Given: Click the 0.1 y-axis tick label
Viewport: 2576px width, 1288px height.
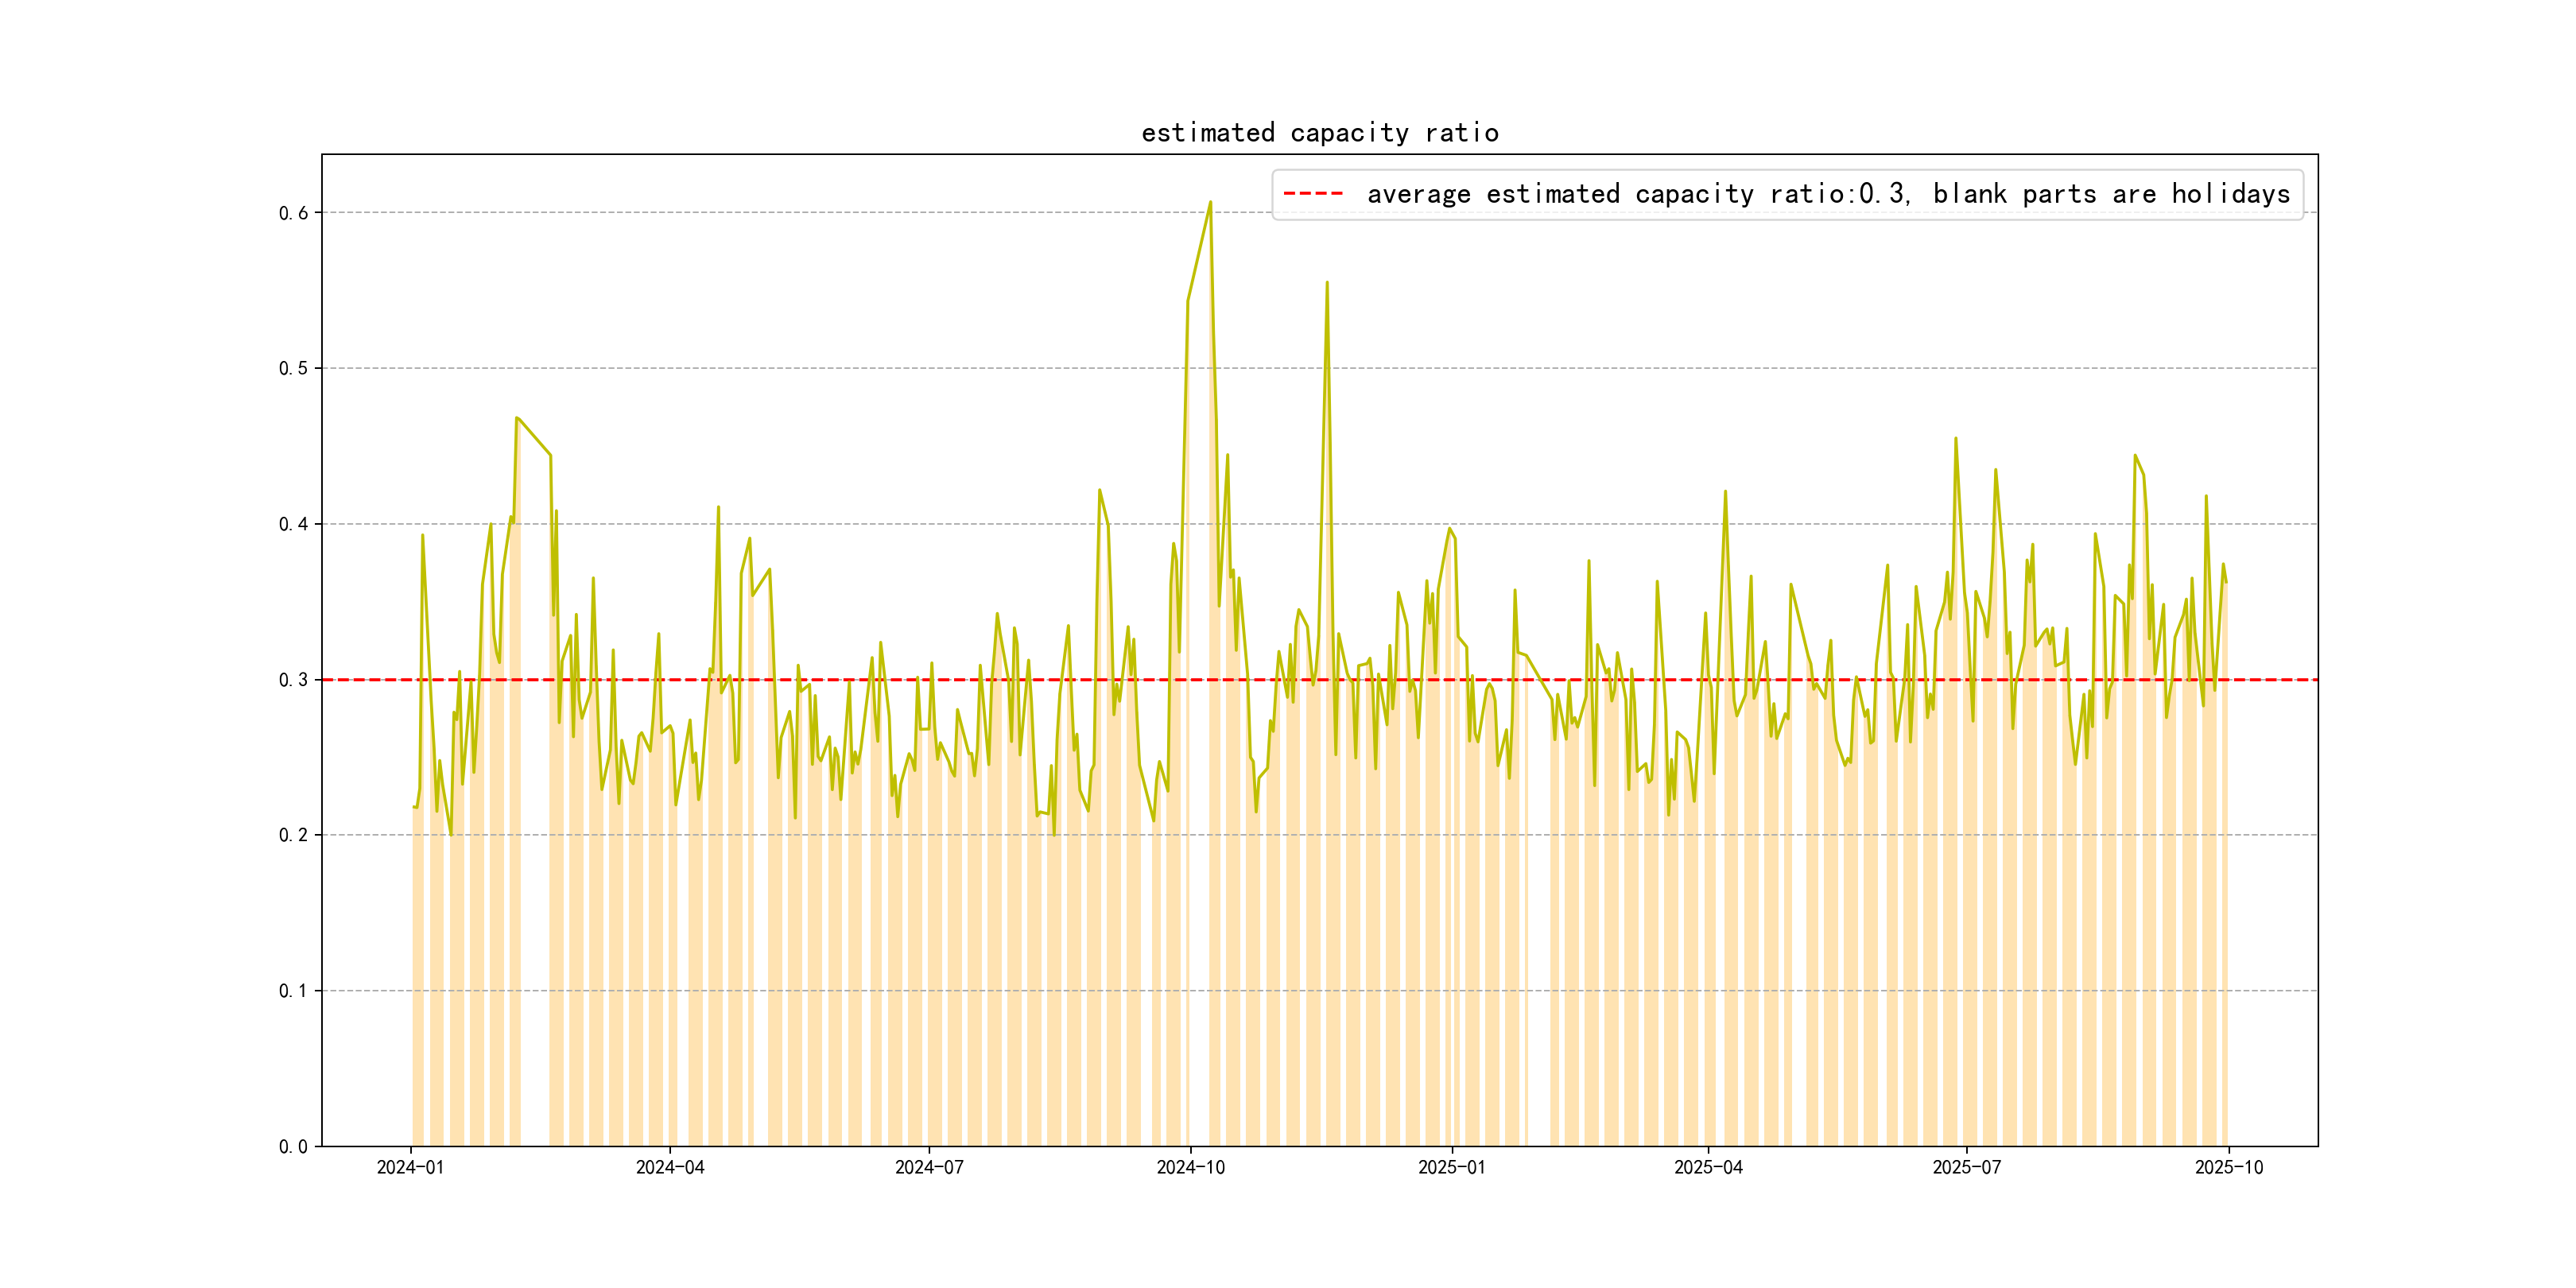Looking at the screenshot, I should coord(293,991).
